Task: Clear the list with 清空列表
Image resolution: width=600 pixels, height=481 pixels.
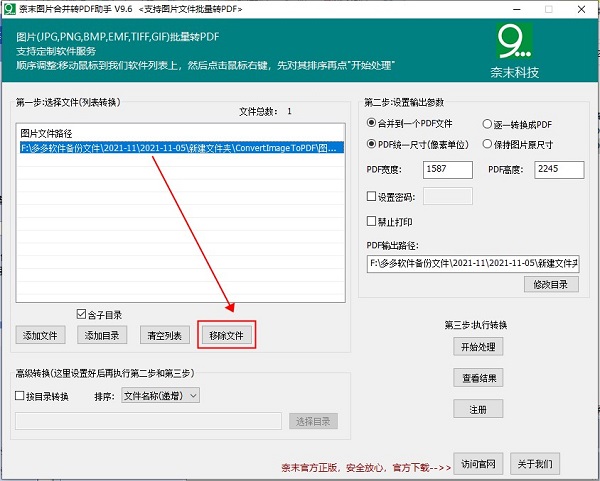Action: pyautogui.click(x=165, y=335)
